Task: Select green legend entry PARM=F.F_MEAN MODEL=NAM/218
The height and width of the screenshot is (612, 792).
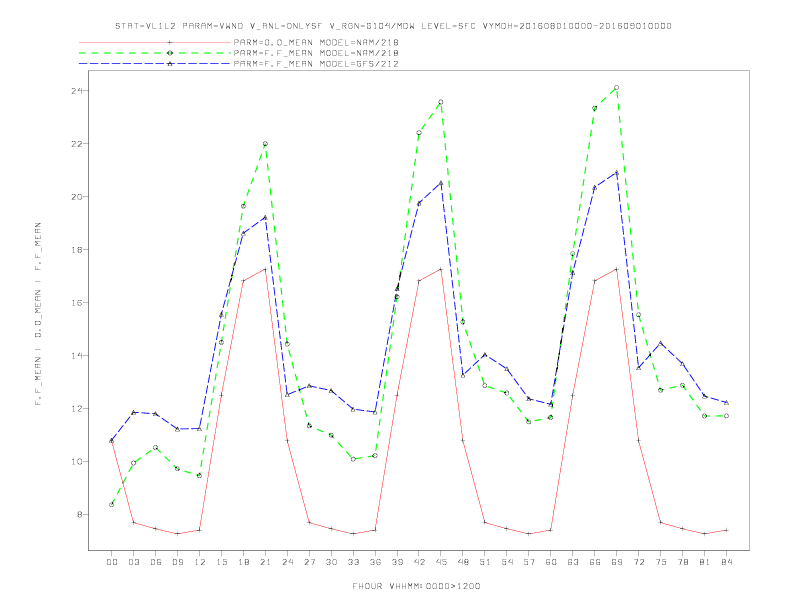Action: pos(316,53)
